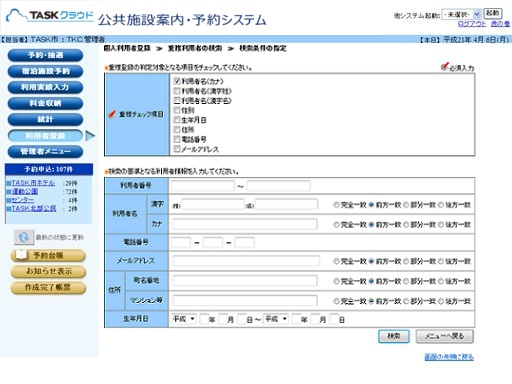
Task: Check the 利用者名(漢字姓) checkbox
Action: pyautogui.click(x=177, y=91)
